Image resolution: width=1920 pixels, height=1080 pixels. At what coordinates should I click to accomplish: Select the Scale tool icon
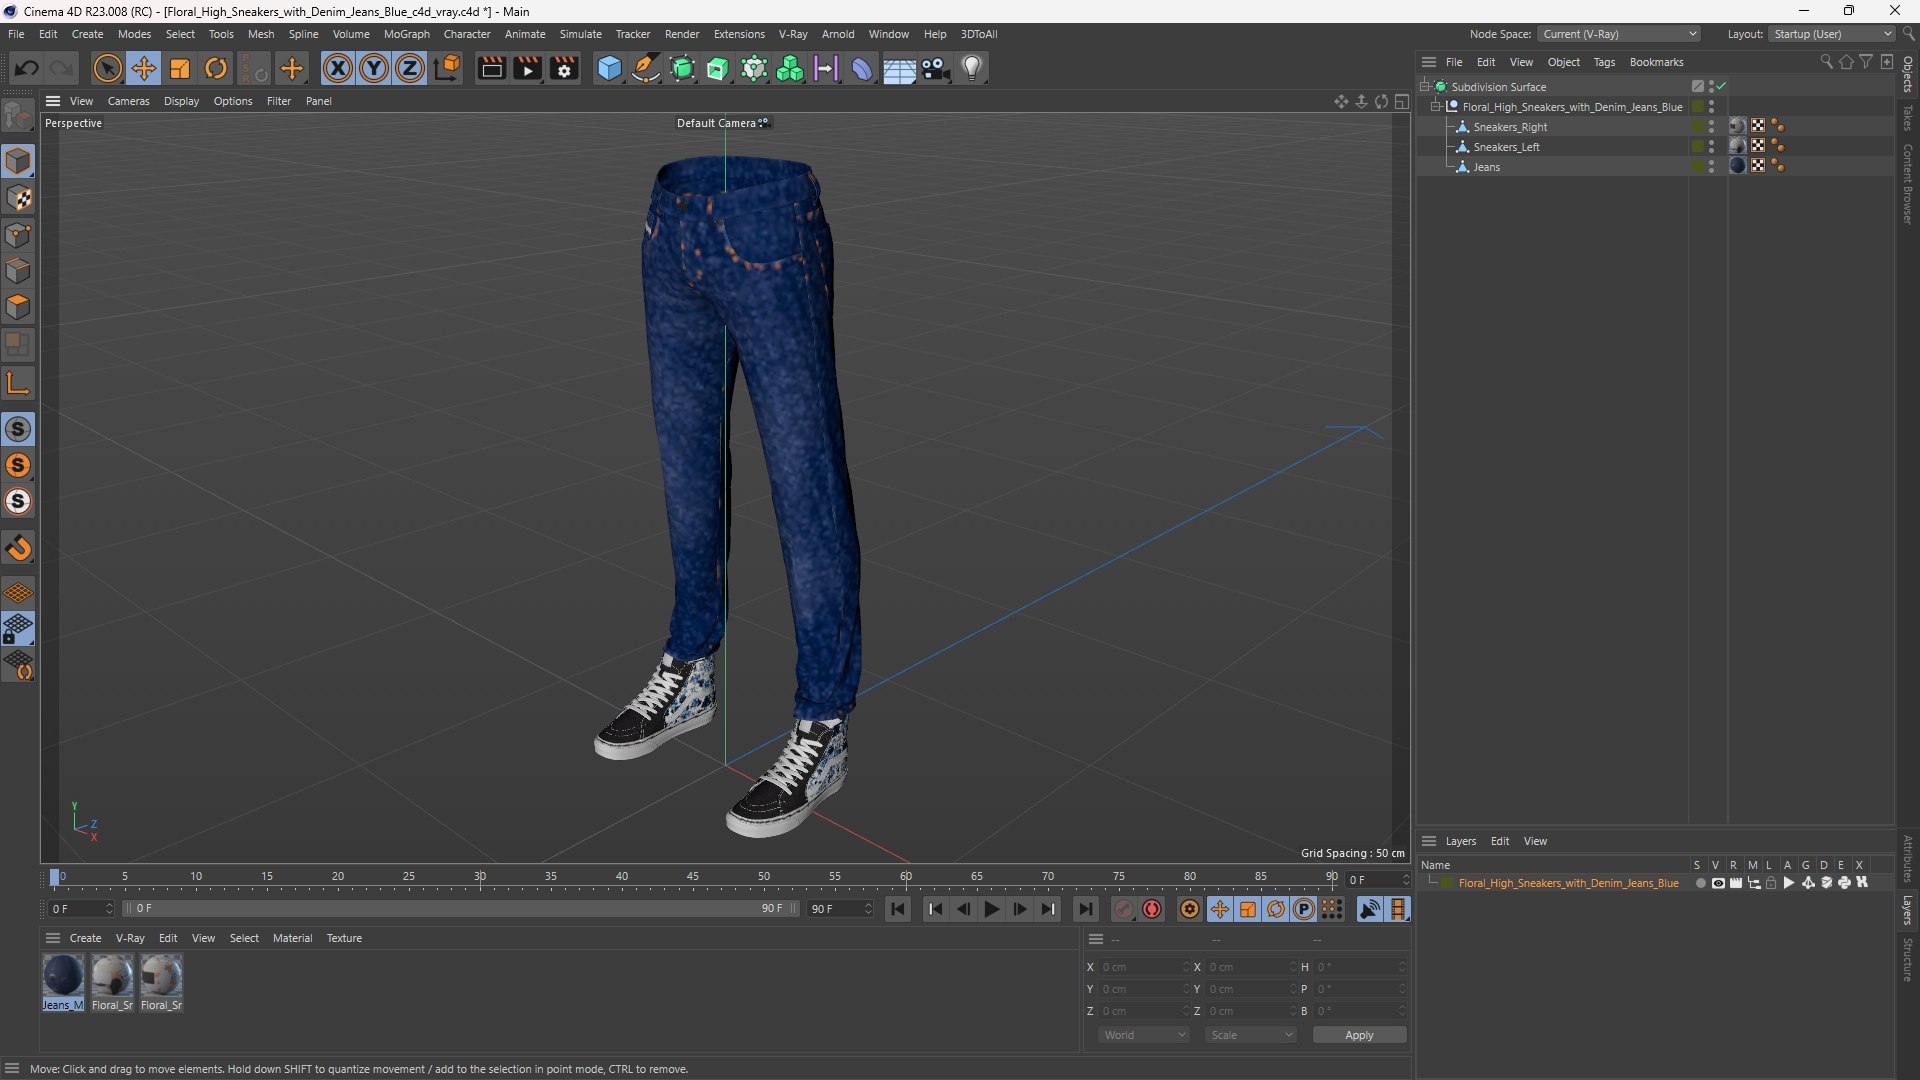click(180, 68)
